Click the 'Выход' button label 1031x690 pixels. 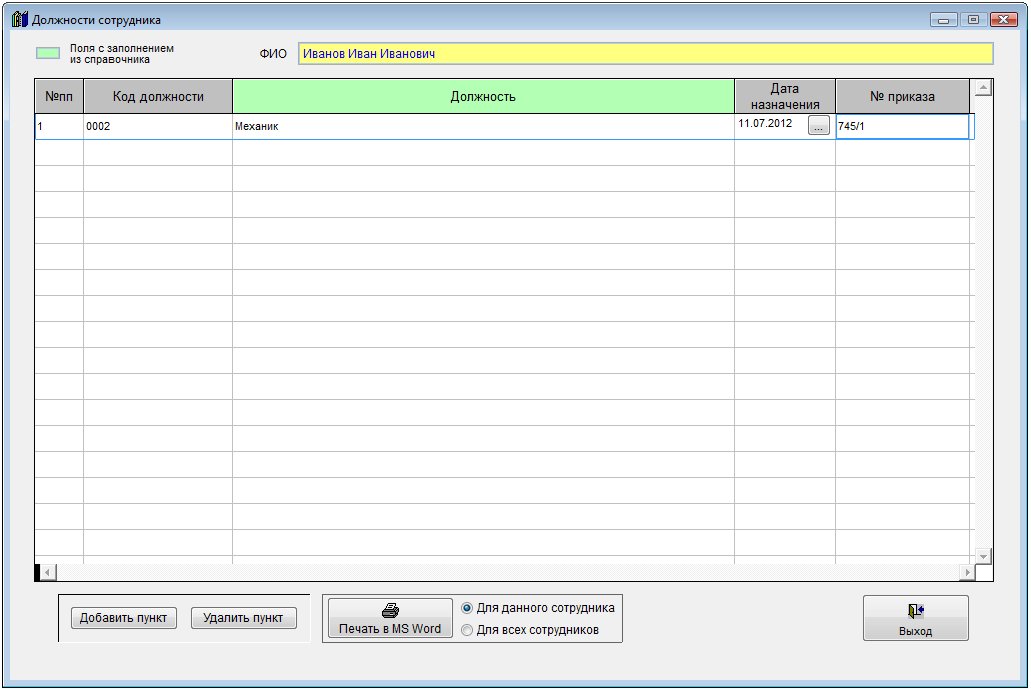915,631
